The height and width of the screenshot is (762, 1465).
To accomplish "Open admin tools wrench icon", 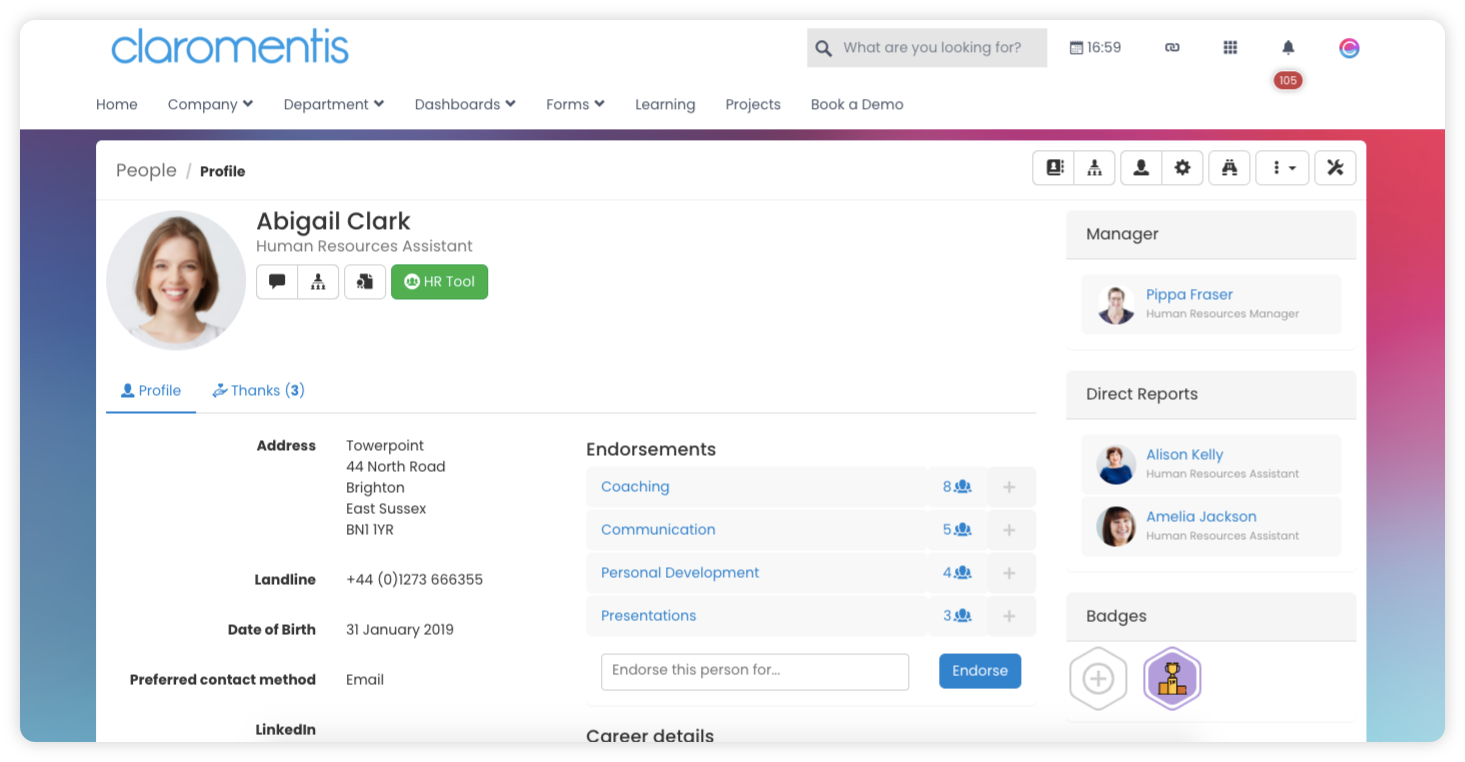I will [1335, 167].
